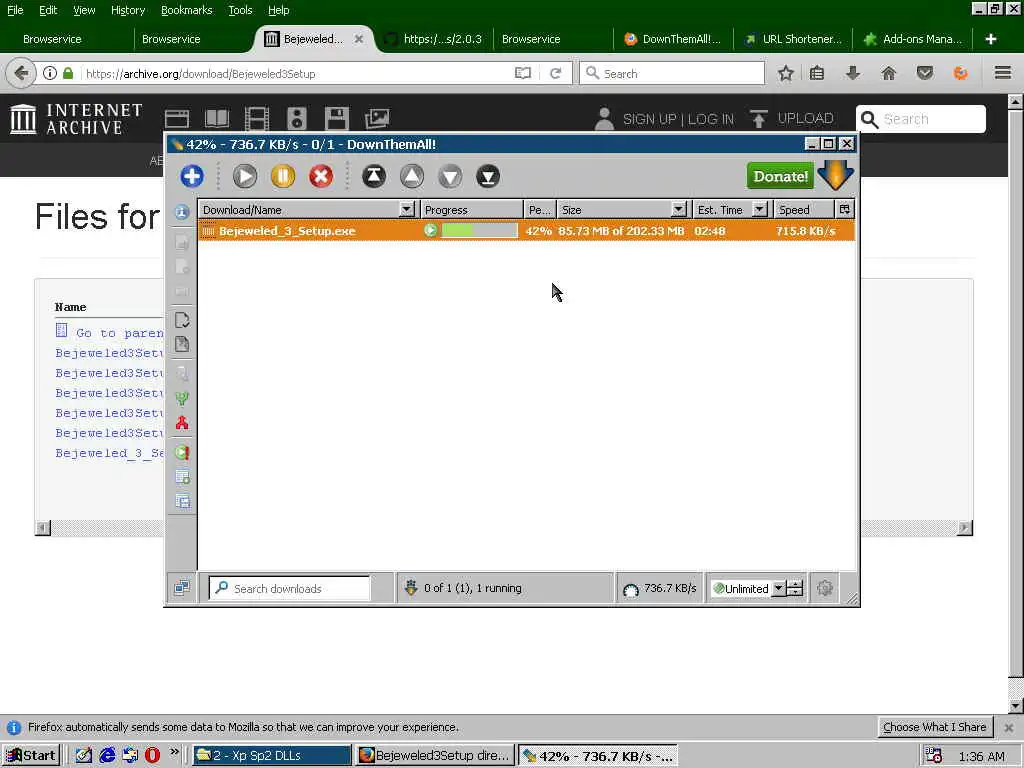The height and width of the screenshot is (768, 1024).
Task: Open Size column filter dropdown
Action: 679,210
